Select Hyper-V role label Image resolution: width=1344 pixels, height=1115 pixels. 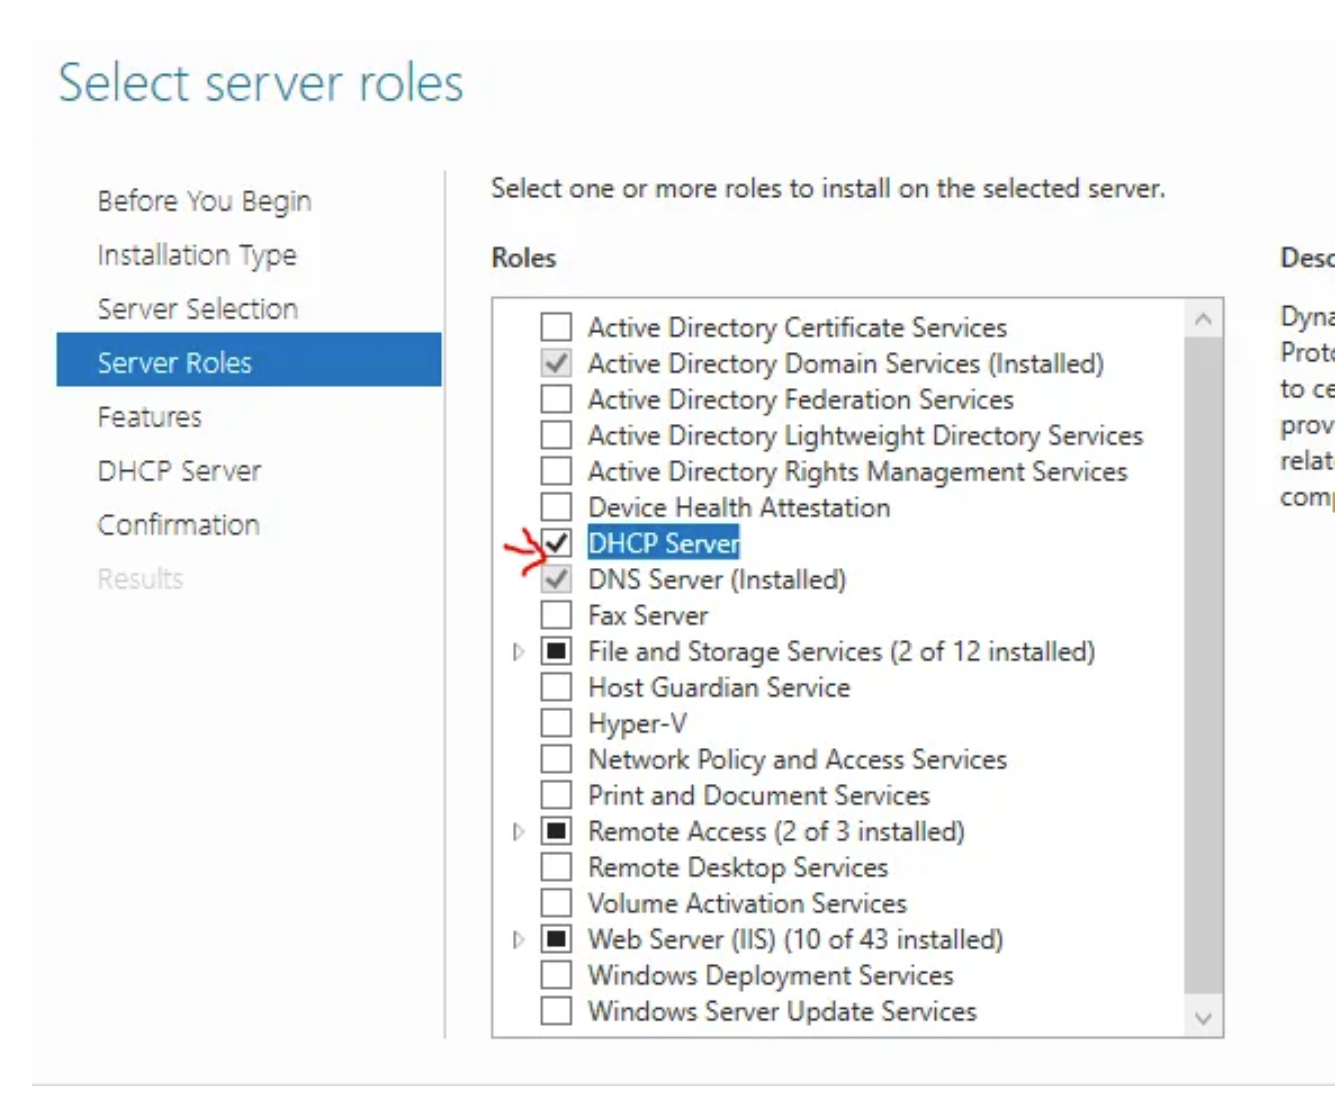click(638, 724)
